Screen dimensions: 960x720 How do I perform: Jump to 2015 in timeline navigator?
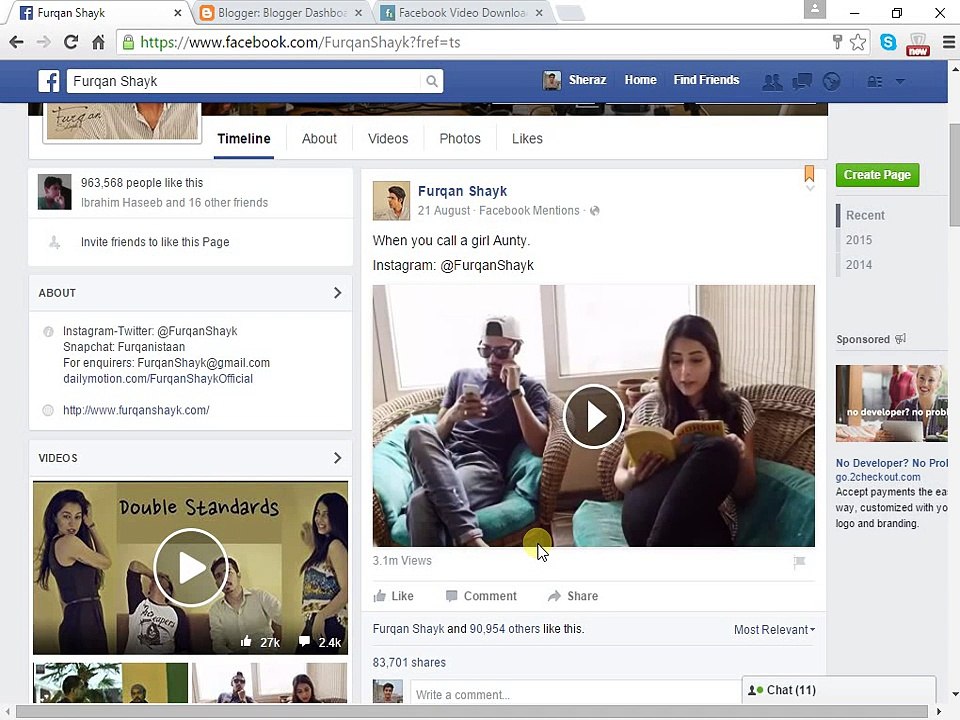coord(858,240)
